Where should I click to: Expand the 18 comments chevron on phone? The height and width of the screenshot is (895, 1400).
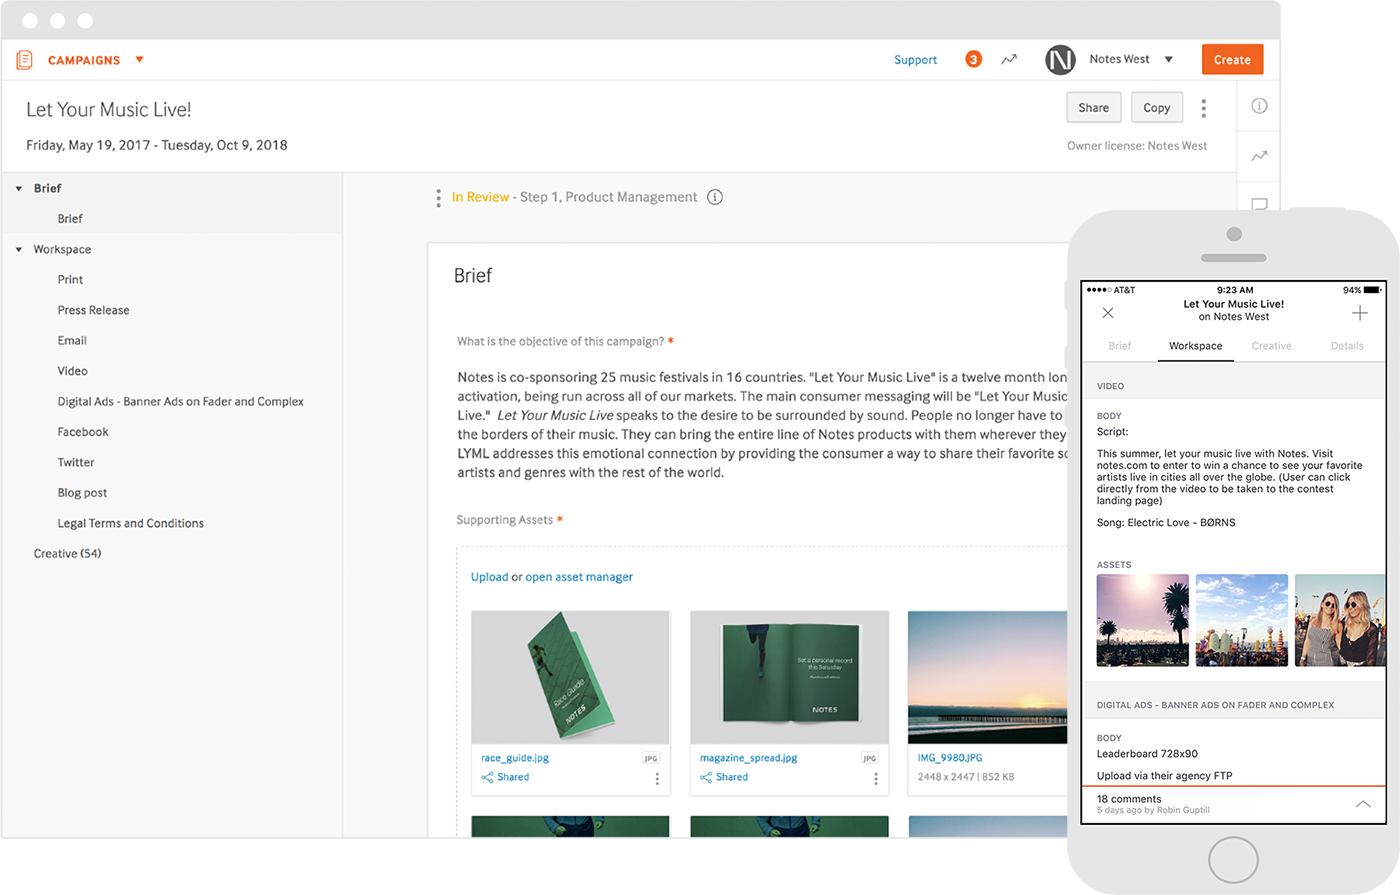pos(1363,804)
